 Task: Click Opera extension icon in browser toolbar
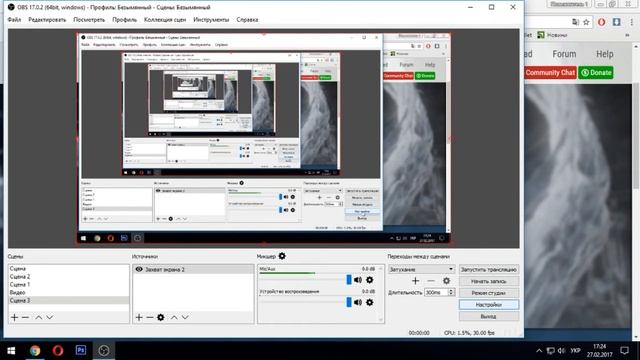(x=601, y=22)
